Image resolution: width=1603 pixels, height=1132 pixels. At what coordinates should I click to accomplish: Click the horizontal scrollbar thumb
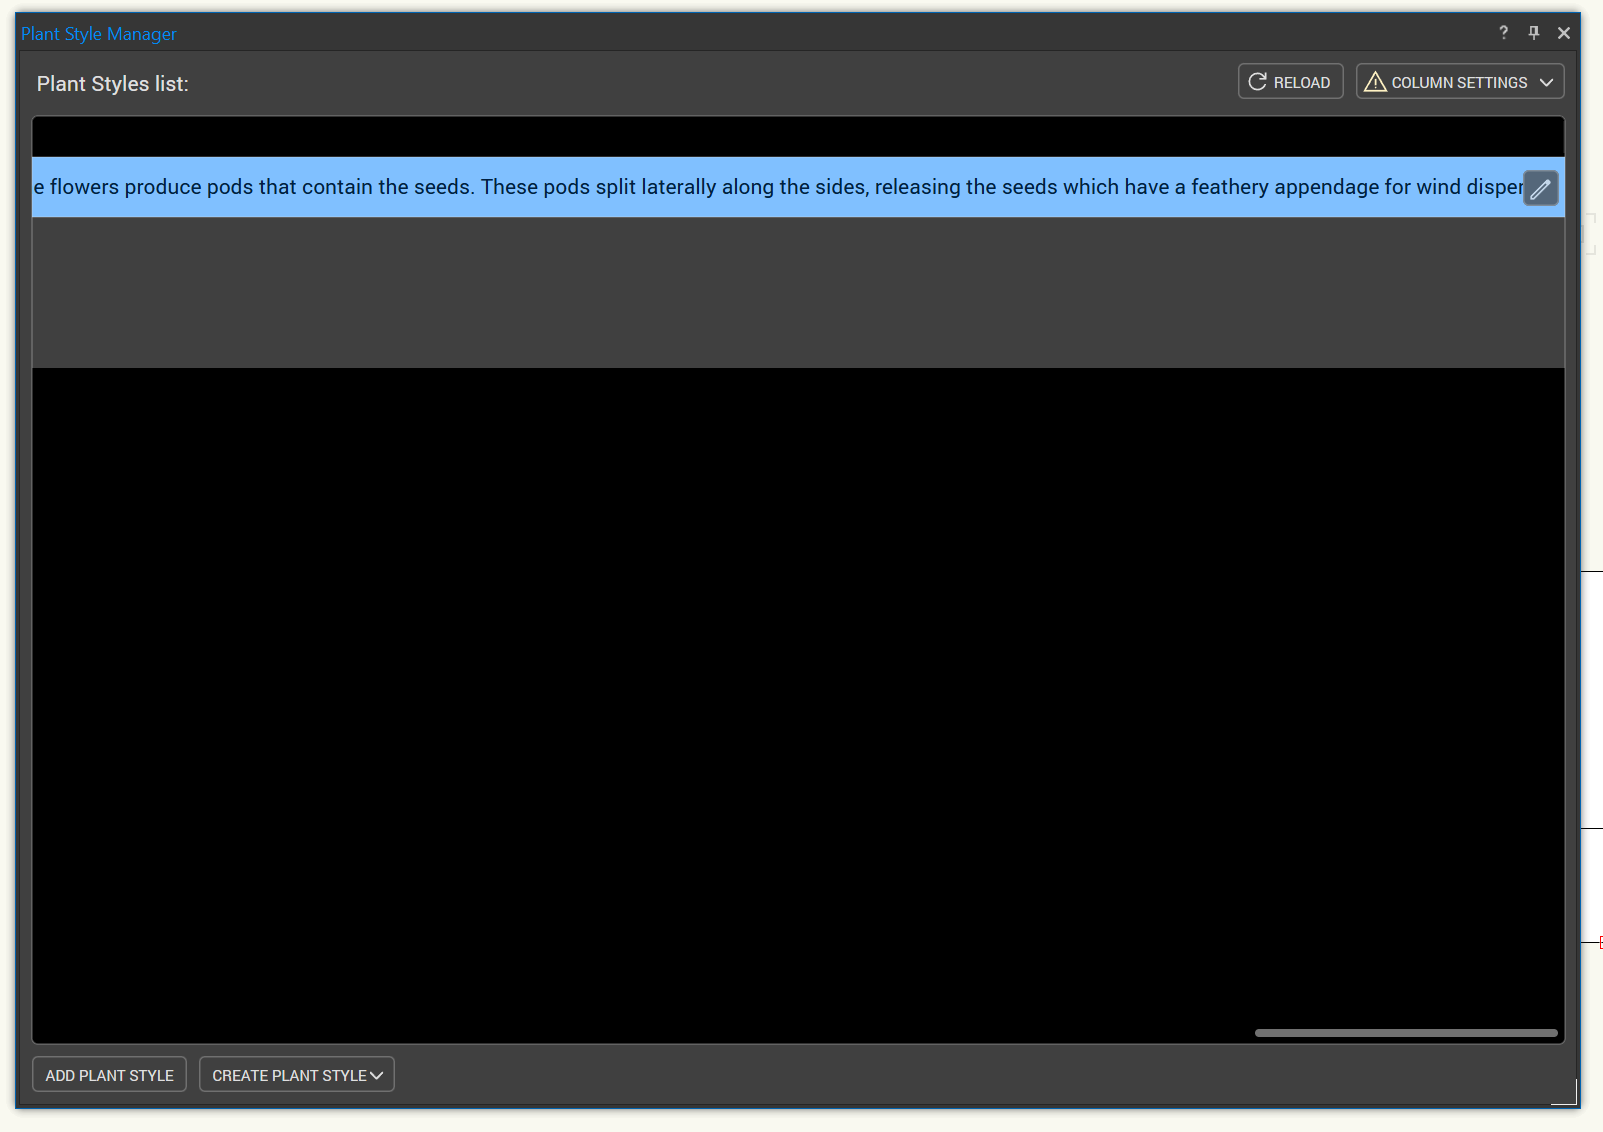point(1405,1033)
